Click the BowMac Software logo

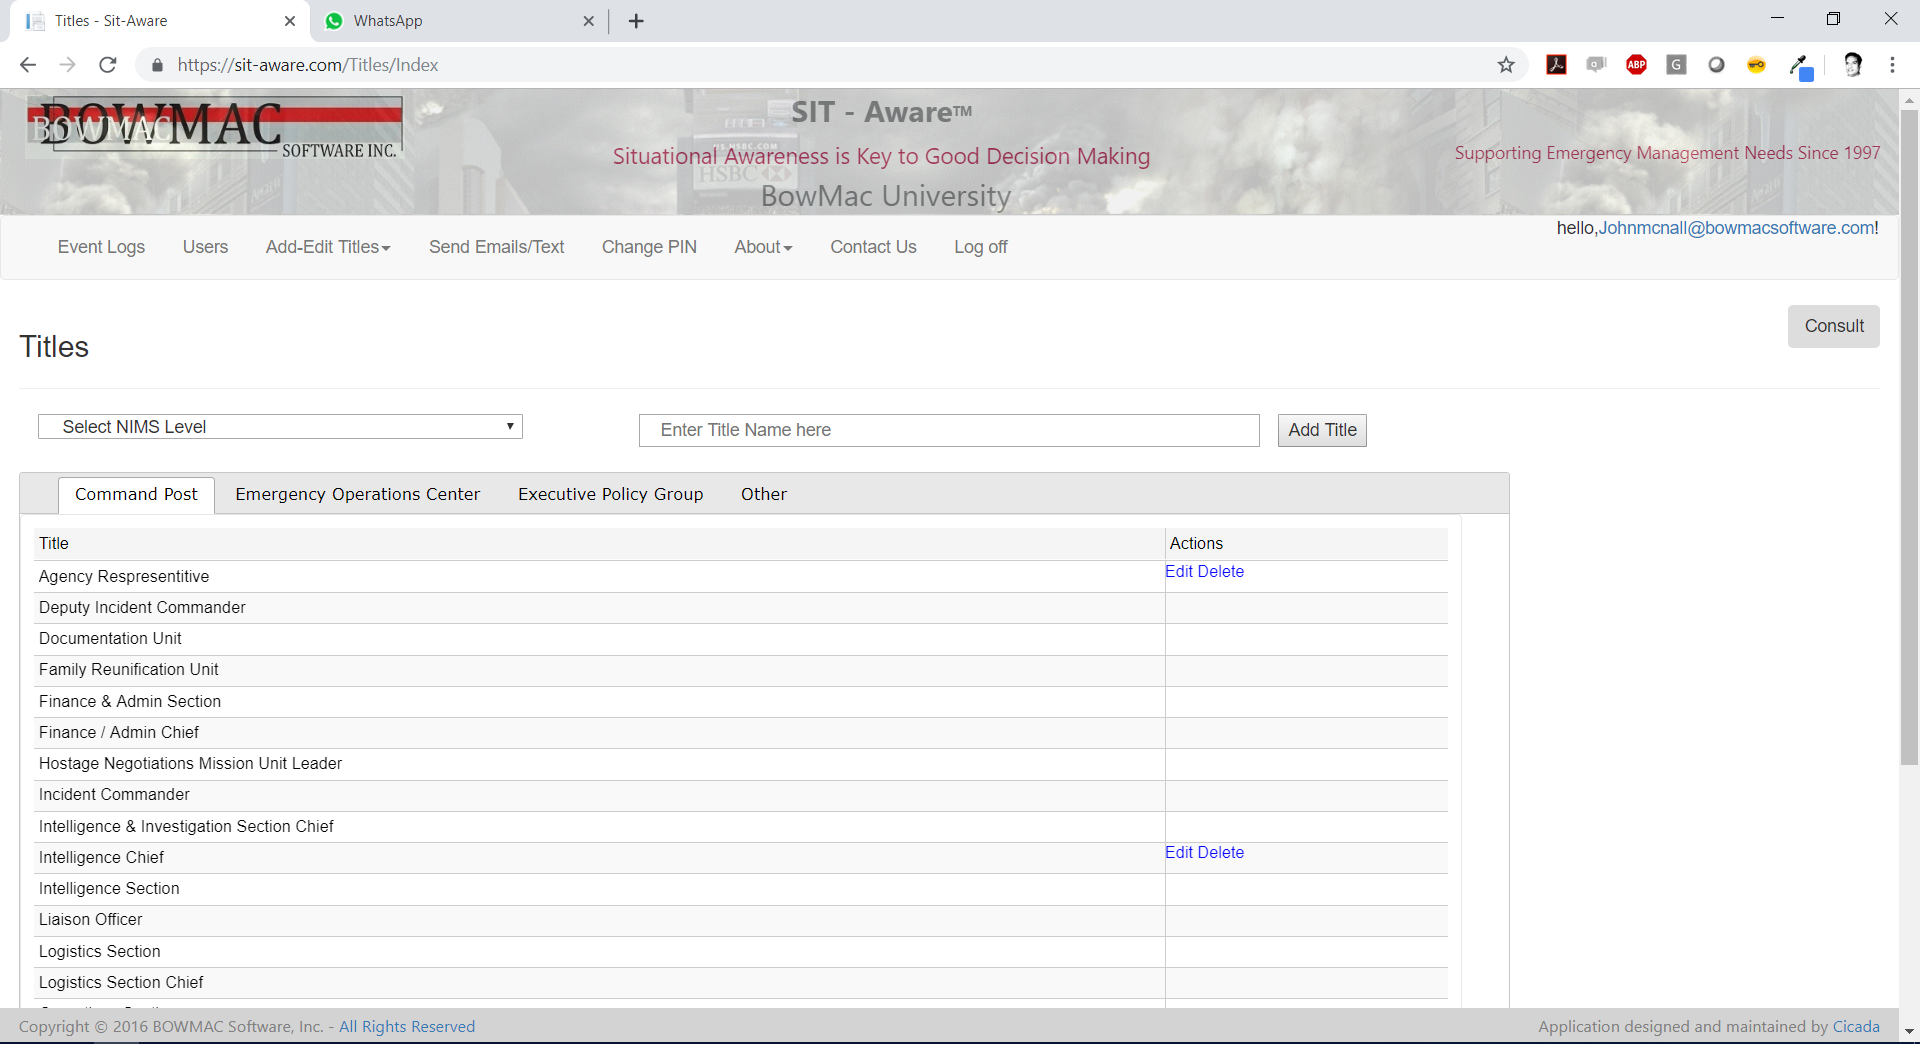click(215, 128)
